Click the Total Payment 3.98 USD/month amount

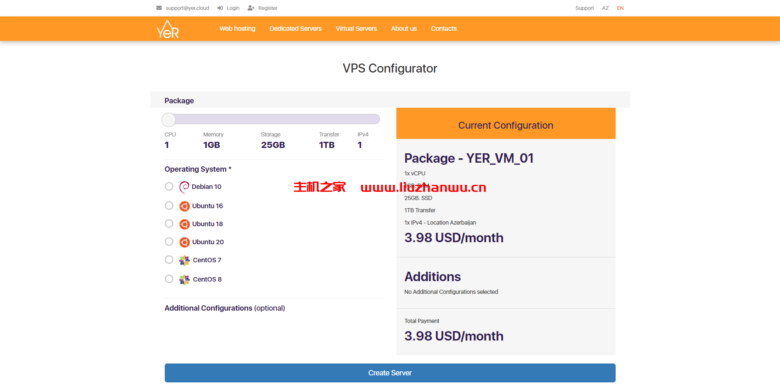click(x=454, y=336)
